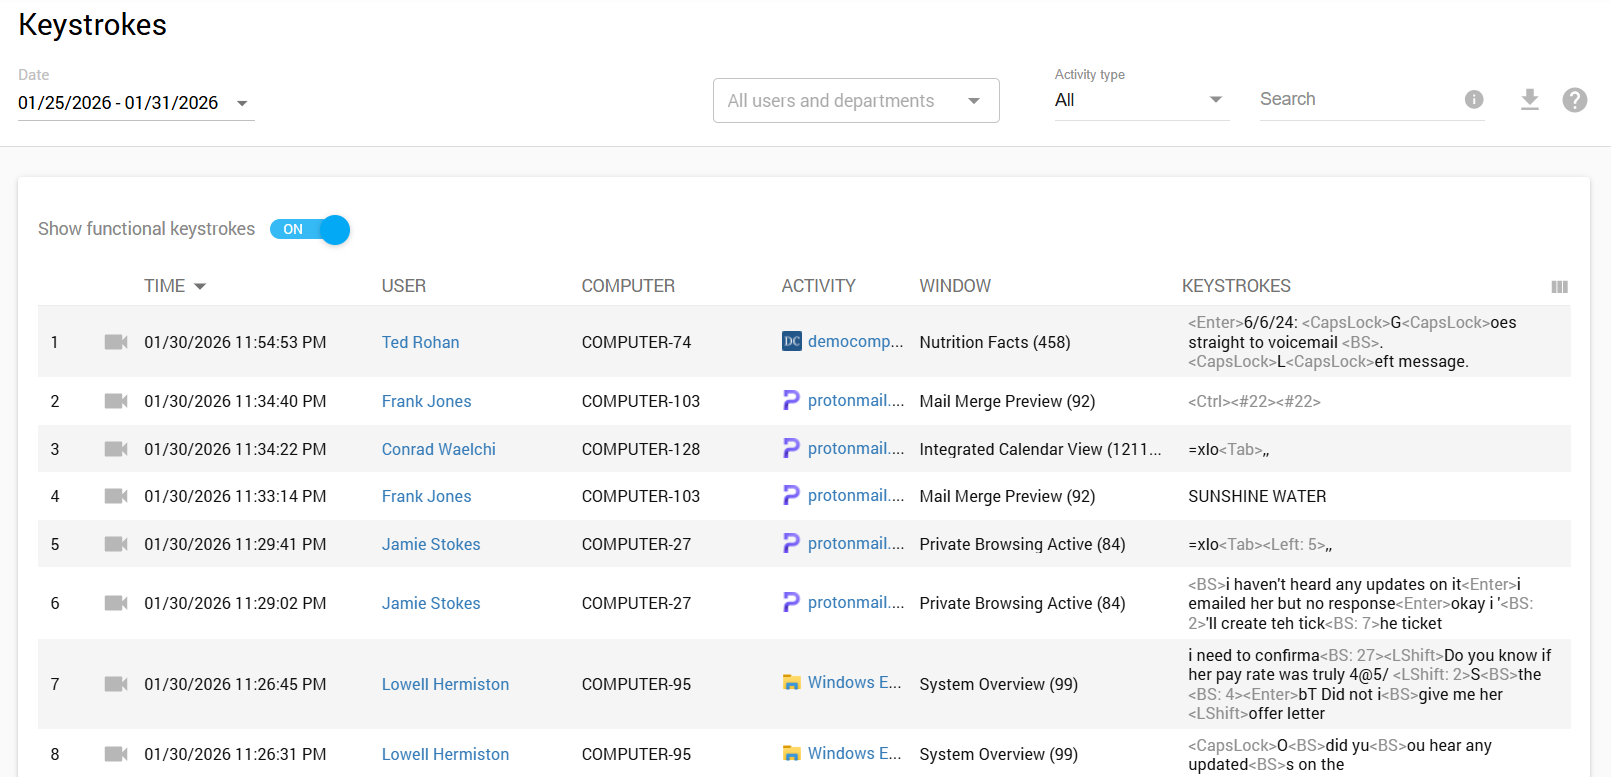Viewport: 1611px width, 777px height.
Task: Click the download export icon
Action: click(1529, 100)
